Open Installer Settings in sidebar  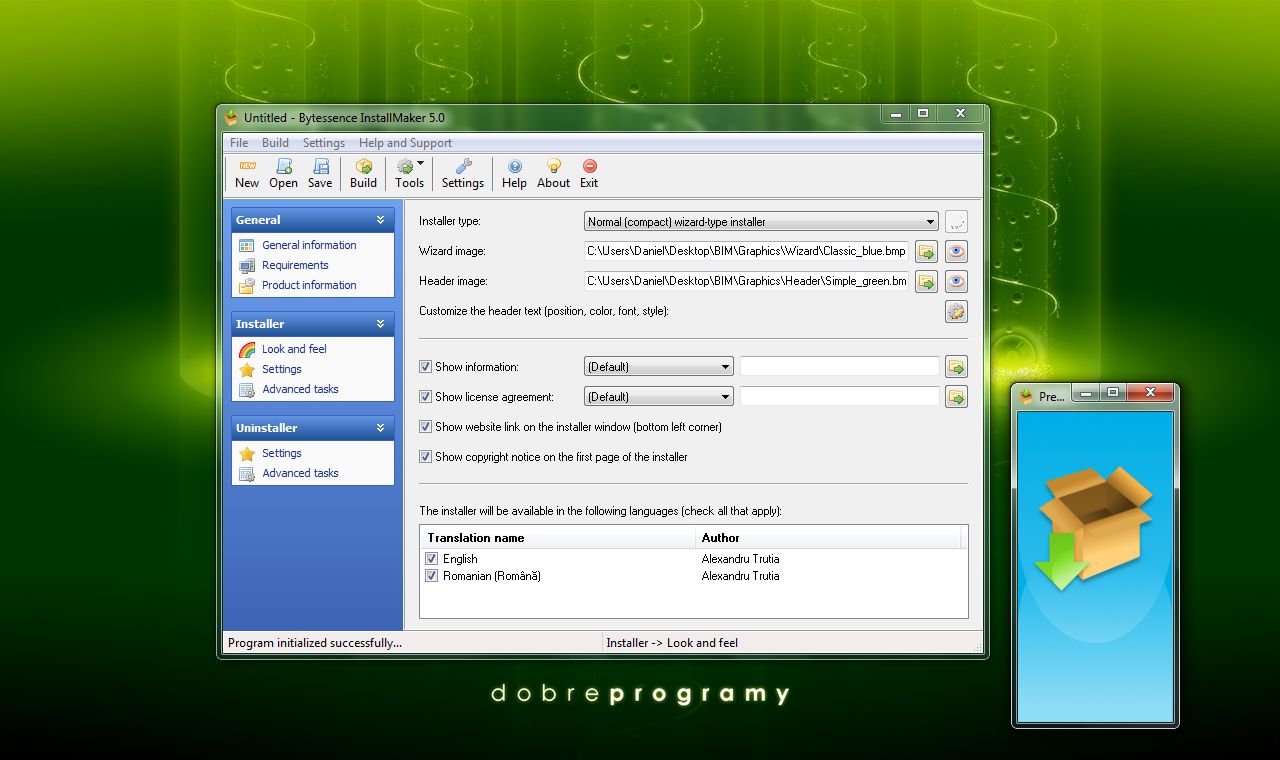click(x=281, y=369)
